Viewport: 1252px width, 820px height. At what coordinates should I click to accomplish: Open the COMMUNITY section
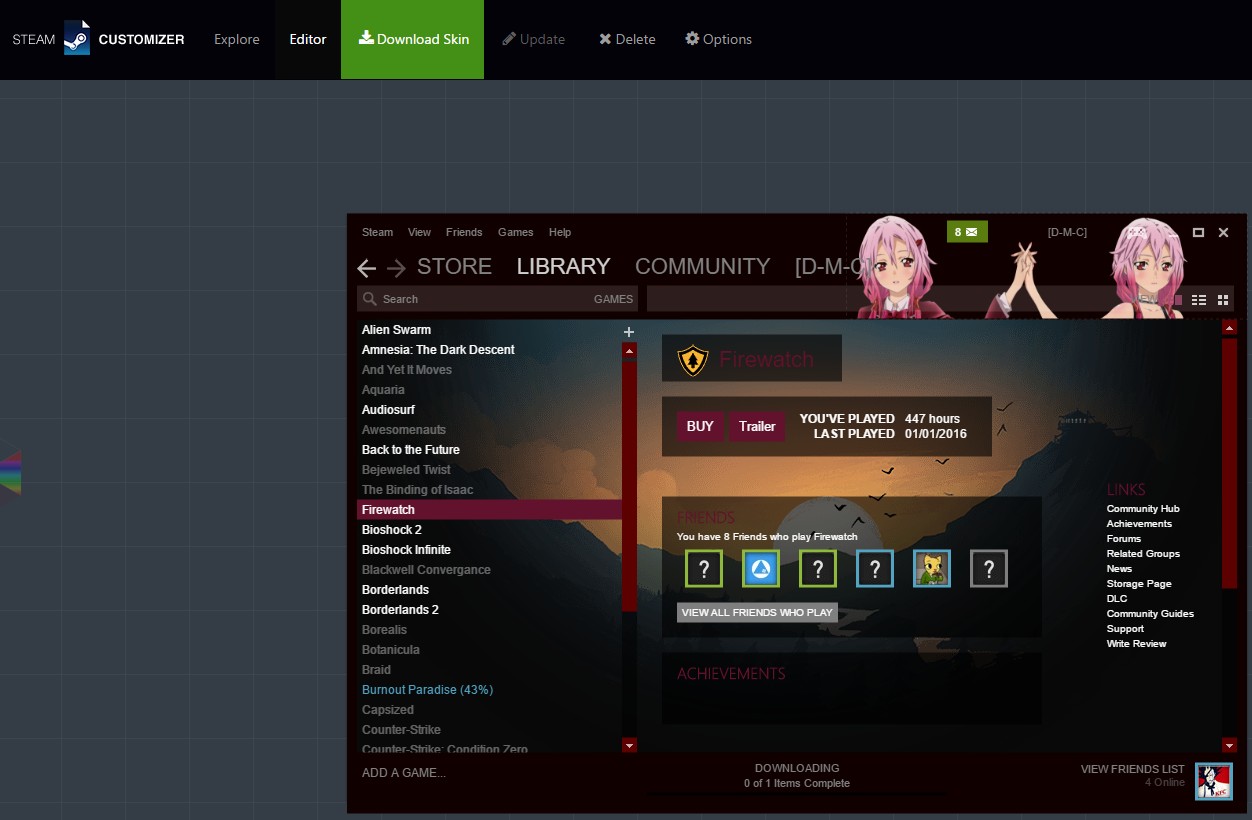(x=702, y=266)
